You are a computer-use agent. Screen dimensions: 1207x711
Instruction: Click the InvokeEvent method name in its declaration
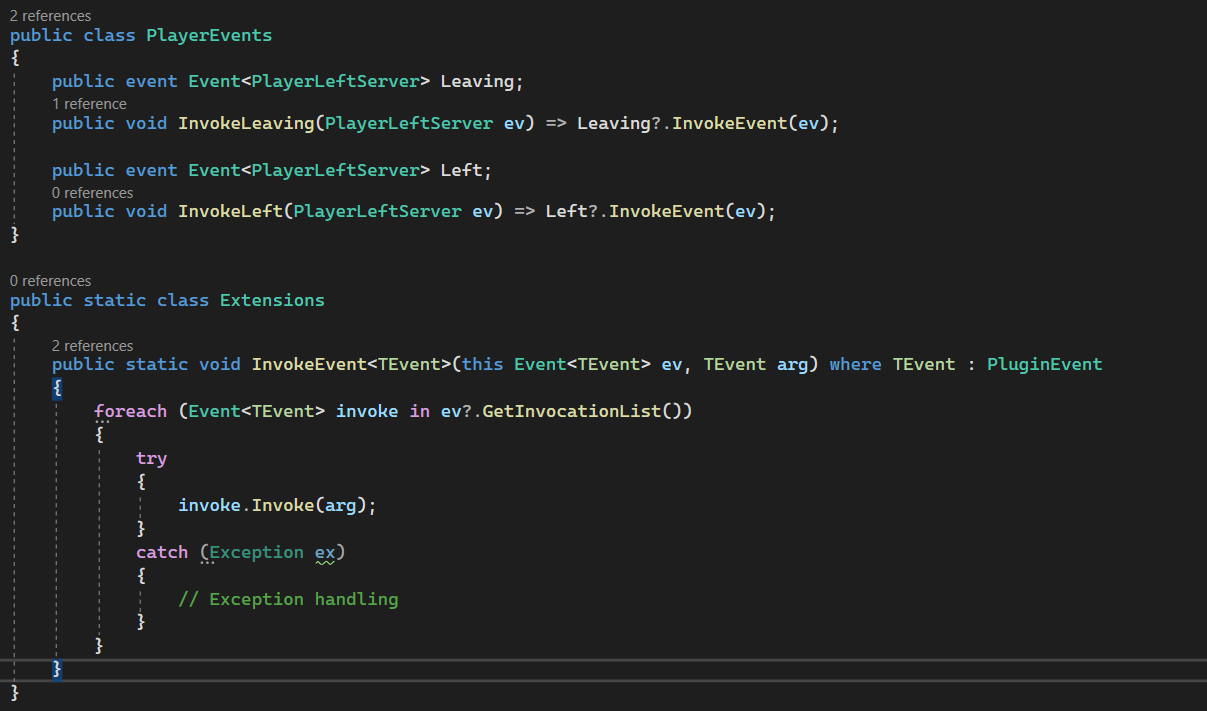pos(309,364)
